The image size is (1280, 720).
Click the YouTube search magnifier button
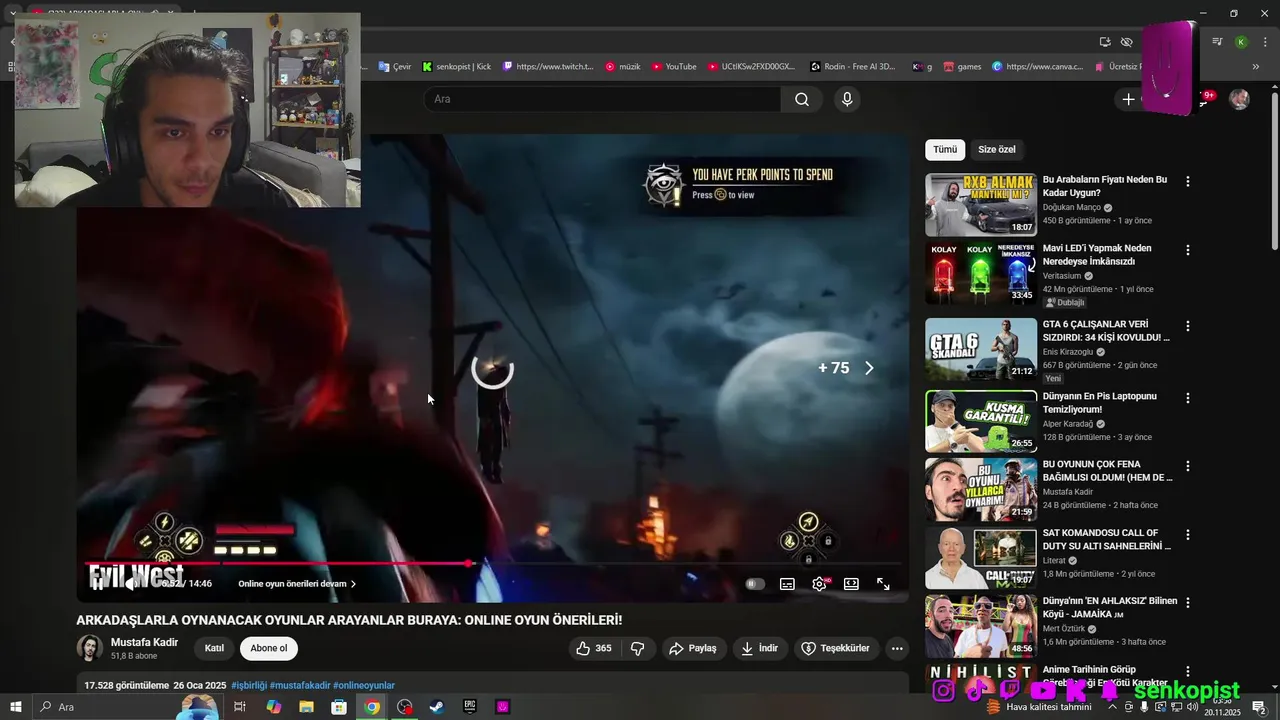pos(802,99)
